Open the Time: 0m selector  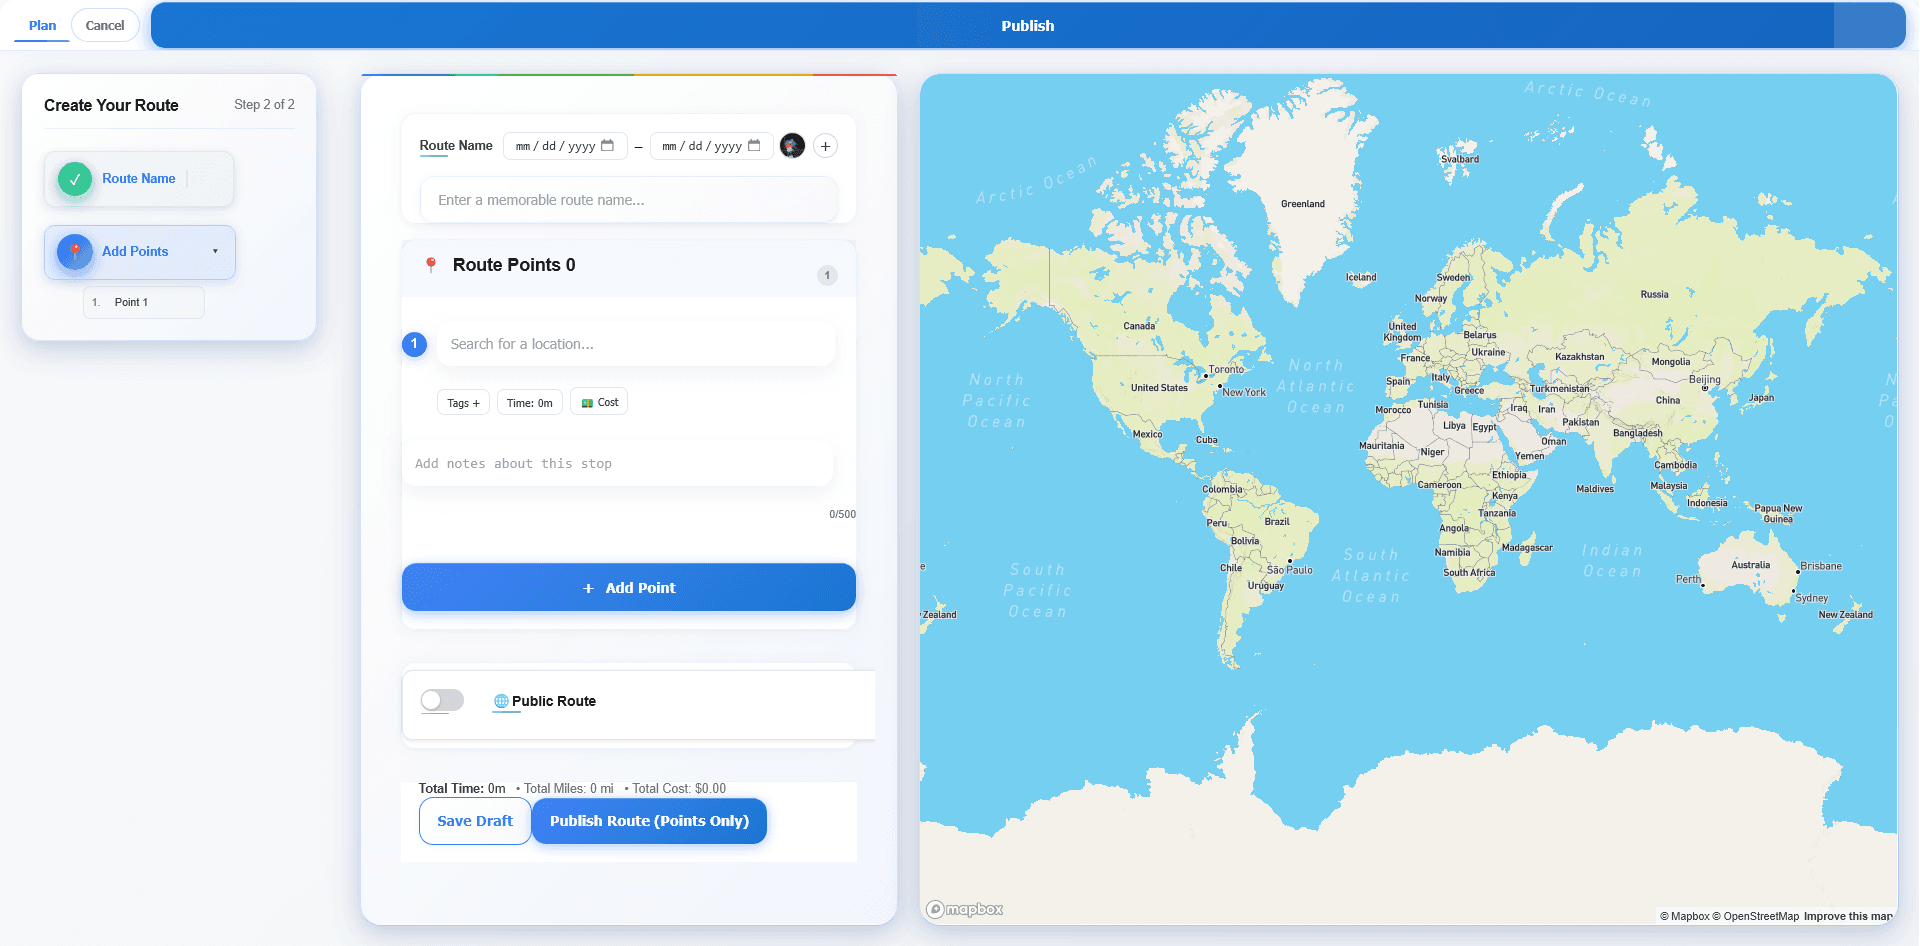529,401
